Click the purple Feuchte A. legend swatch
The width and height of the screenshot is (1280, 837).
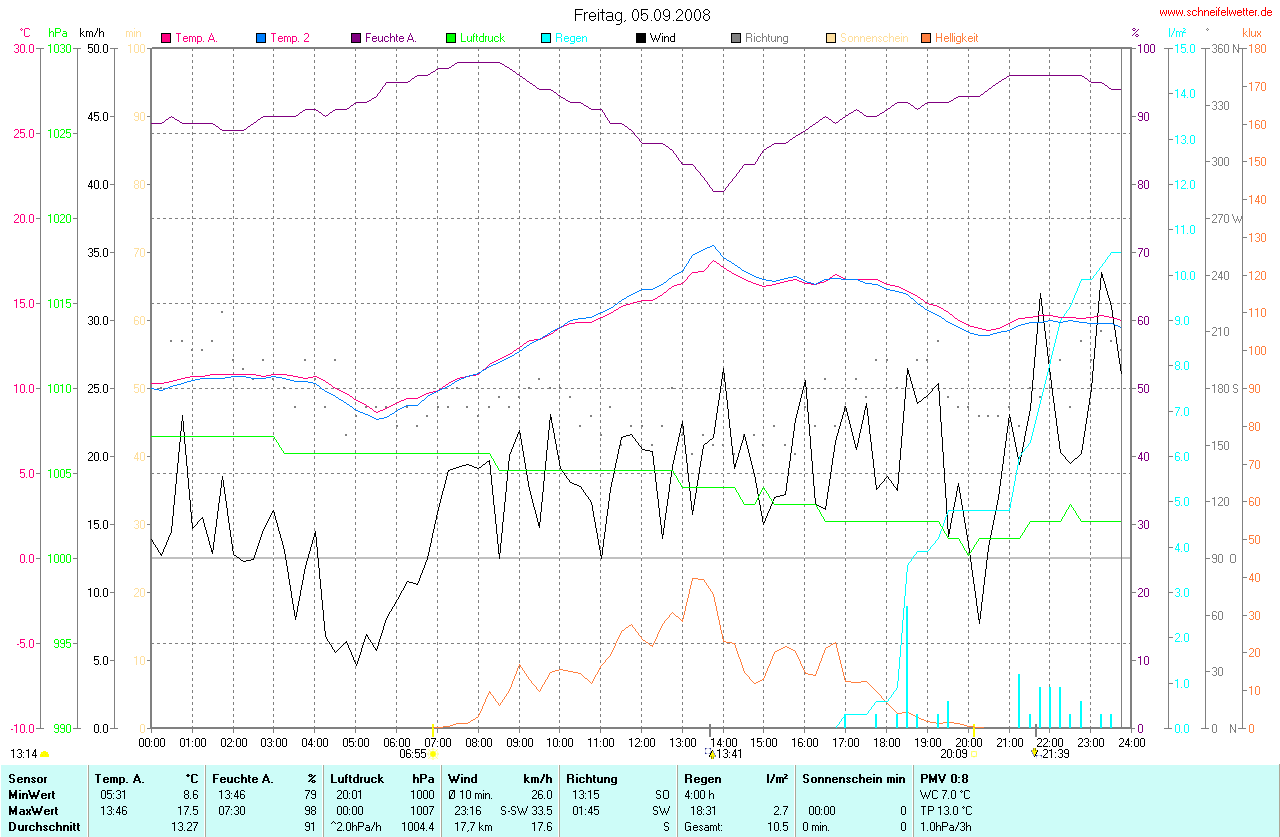357,38
